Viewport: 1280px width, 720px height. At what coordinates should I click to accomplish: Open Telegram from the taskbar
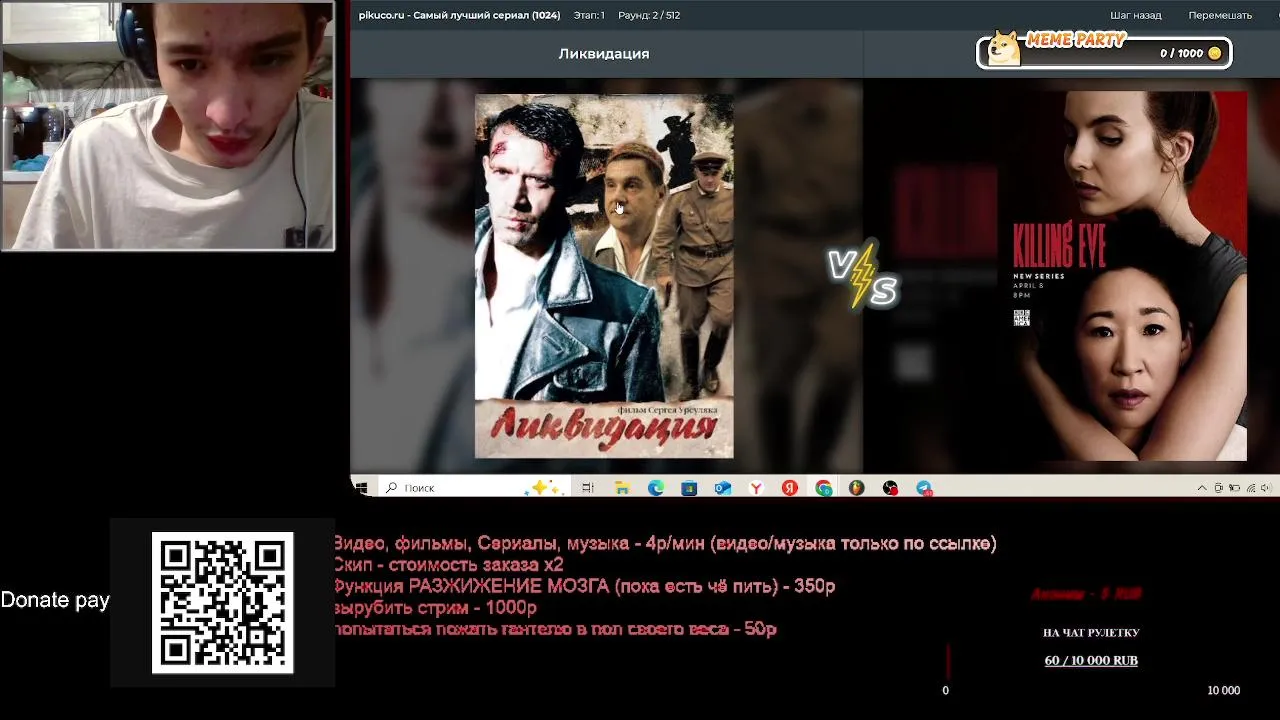click(924, 488)
